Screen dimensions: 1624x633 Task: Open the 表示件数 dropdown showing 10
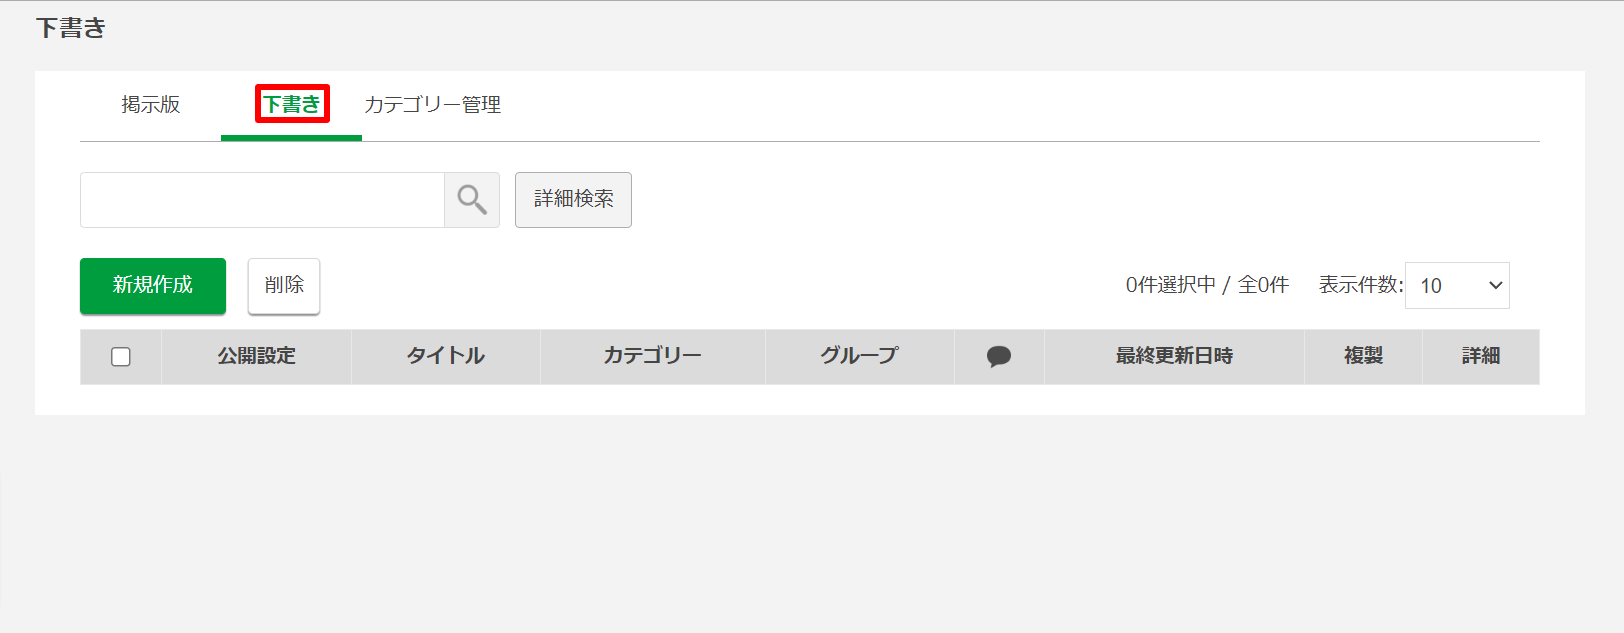click(1457, 286)
